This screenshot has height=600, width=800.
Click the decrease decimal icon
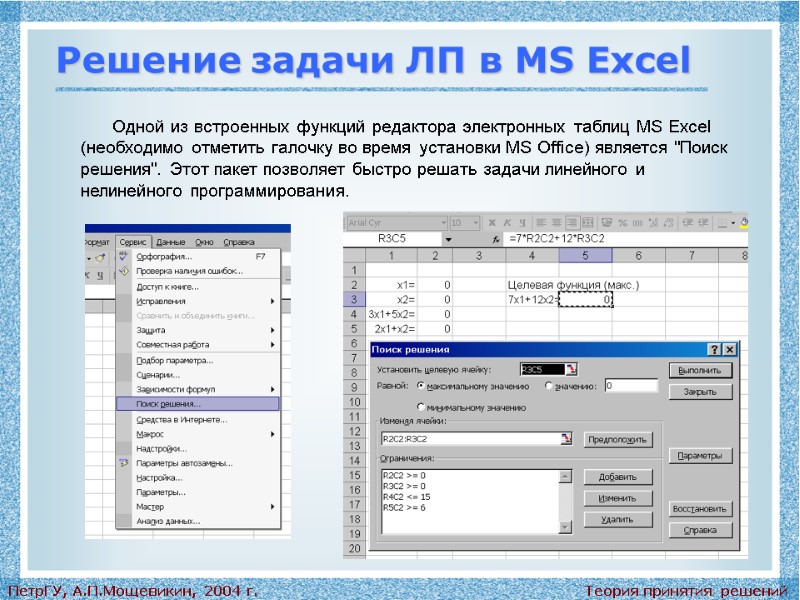coord(669,222)
